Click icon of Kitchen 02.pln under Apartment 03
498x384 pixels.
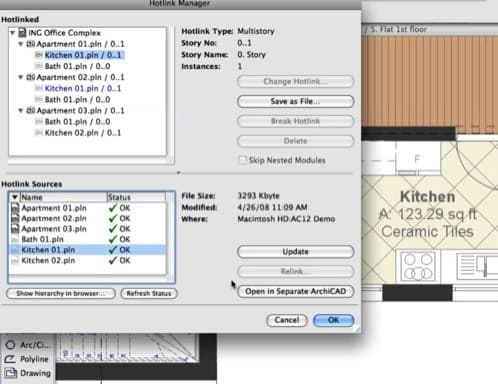pyautogui.click(x=39, y=133)
